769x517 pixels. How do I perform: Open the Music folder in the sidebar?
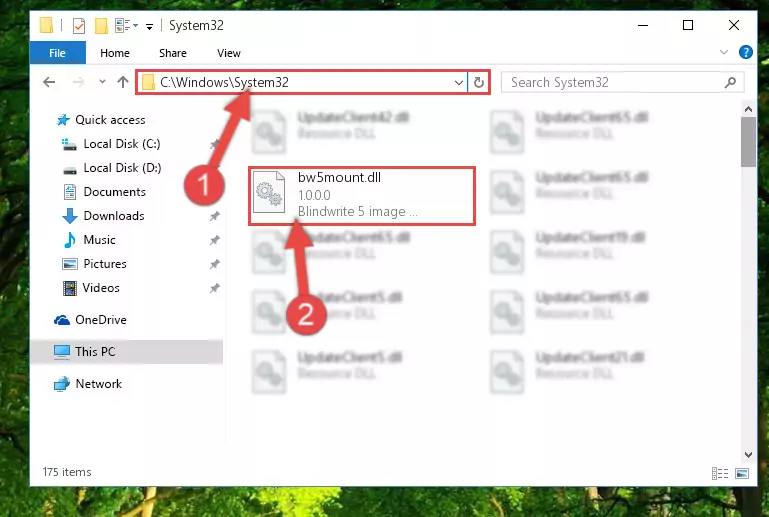pyautogui.click(x=99, y=240)
